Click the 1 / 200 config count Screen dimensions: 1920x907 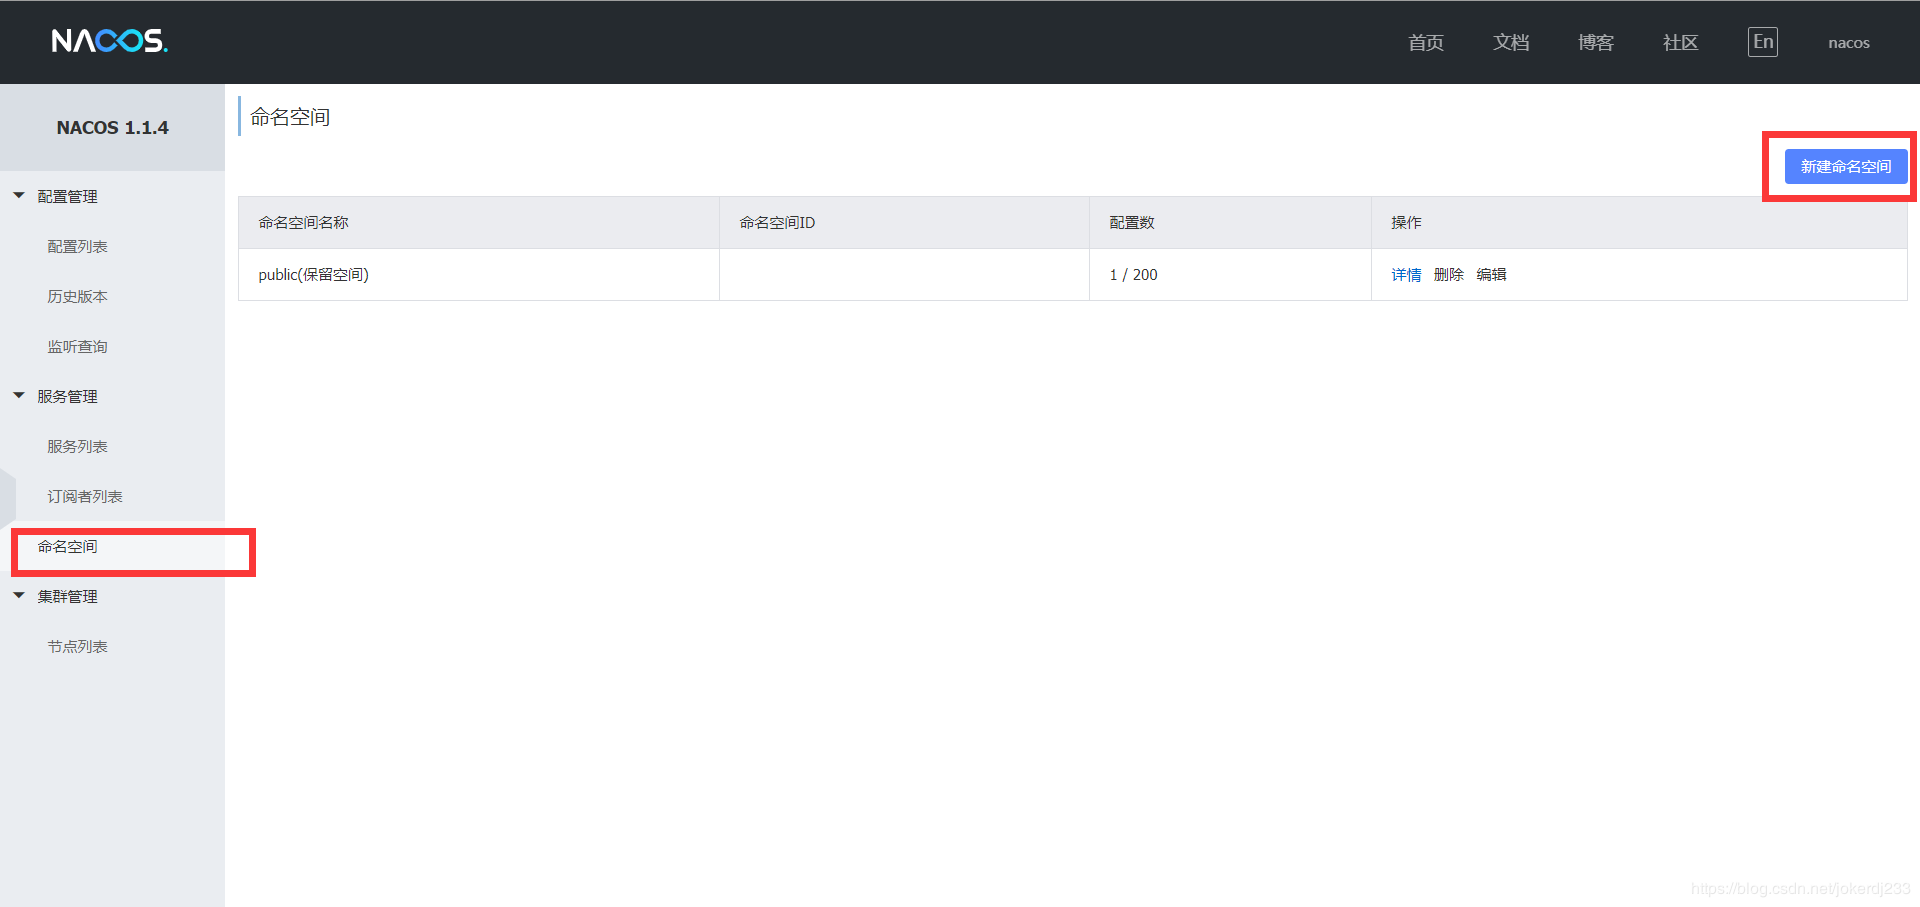(x=1133, y=275)
